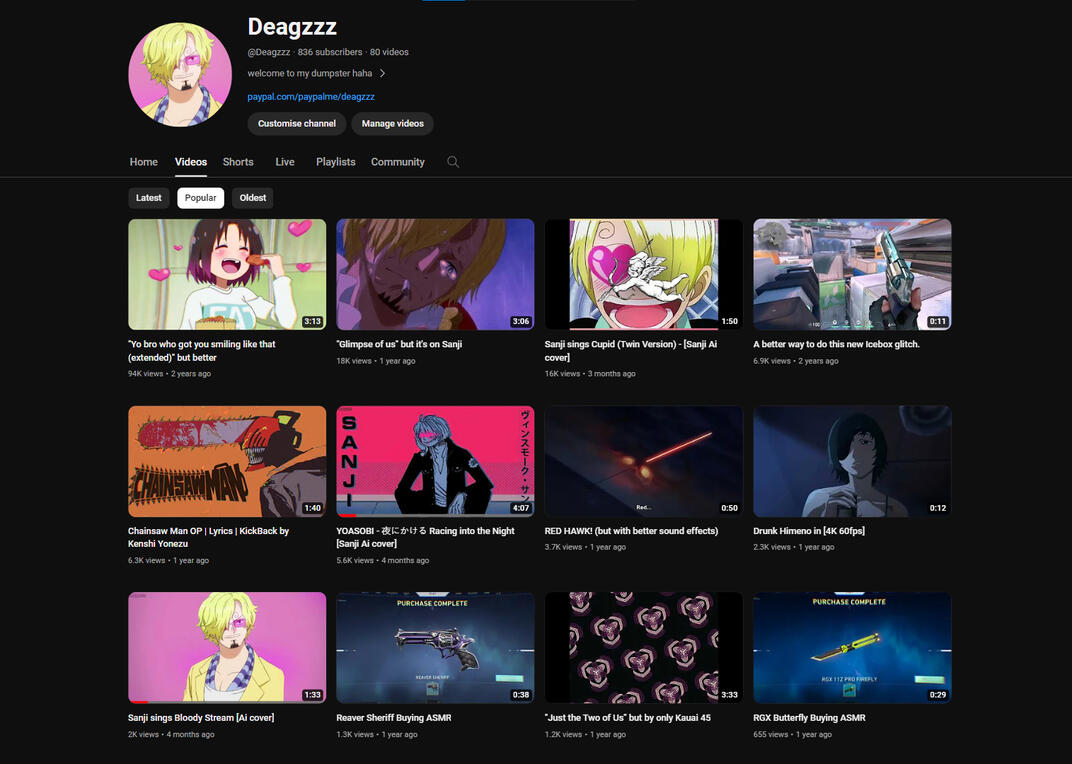
Task: Switch to the Community tab
Action: click(x=398, y=162)
